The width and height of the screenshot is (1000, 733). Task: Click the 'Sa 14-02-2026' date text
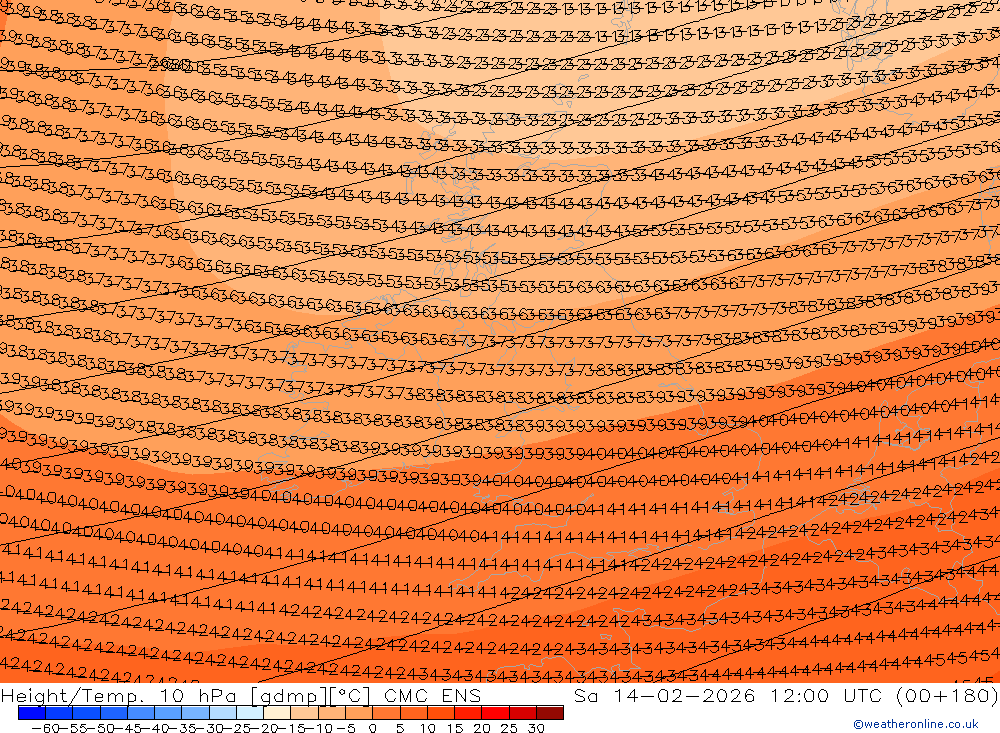(665, 695)
